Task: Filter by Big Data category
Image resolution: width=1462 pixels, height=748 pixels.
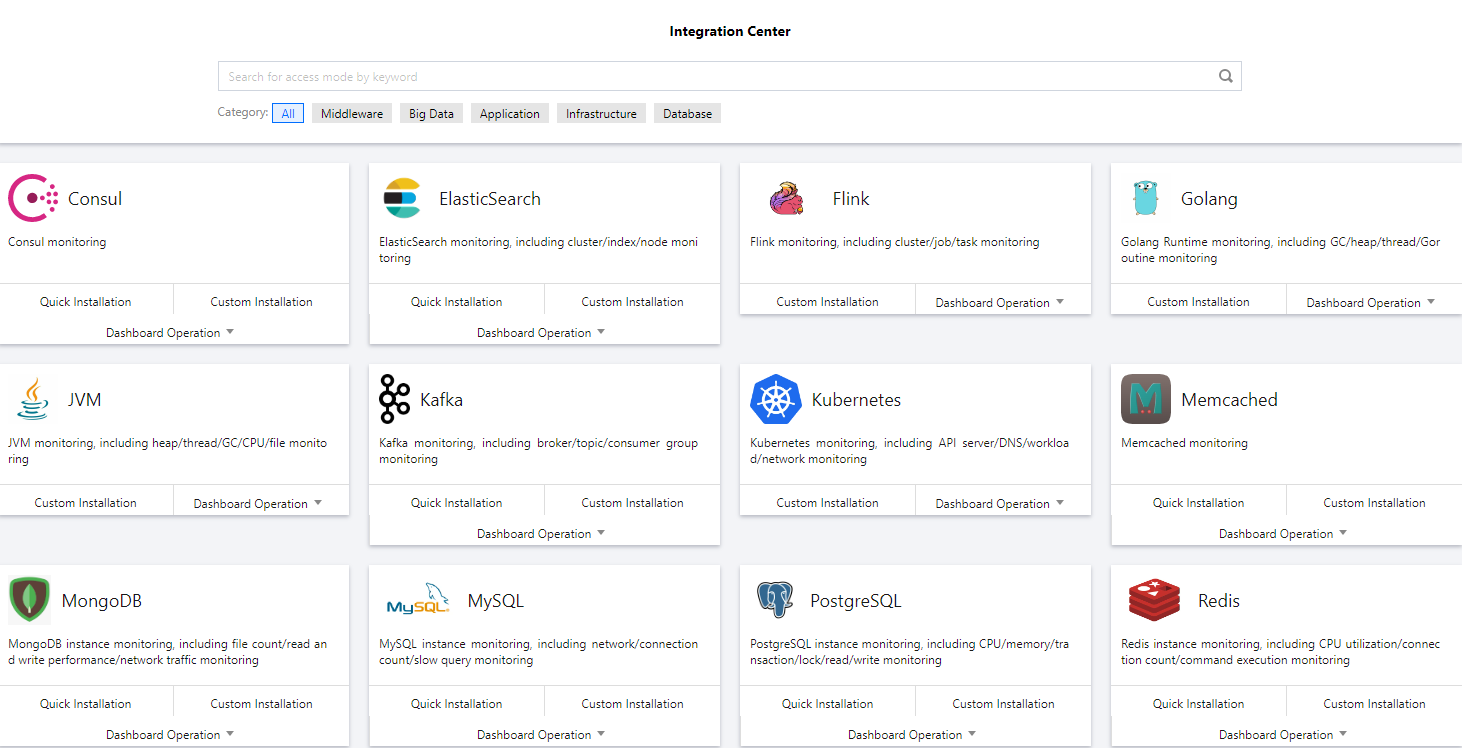Action: point(431,114)
